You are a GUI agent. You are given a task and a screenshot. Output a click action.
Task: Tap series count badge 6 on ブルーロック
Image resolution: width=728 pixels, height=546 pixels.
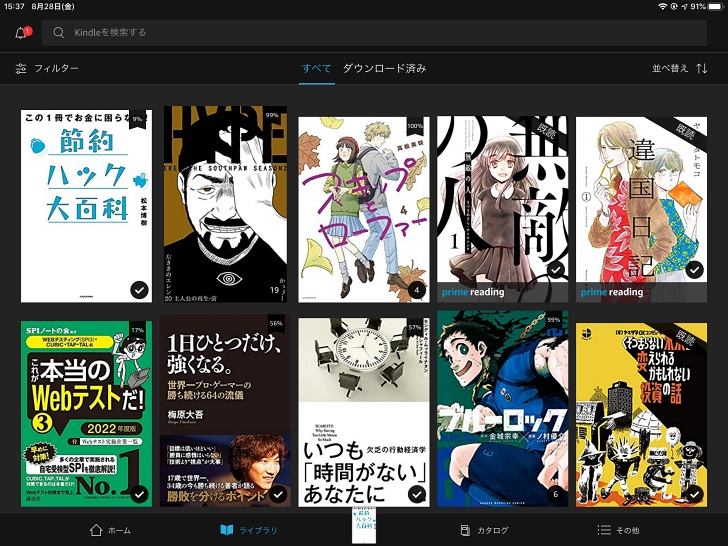click(555, 494)
